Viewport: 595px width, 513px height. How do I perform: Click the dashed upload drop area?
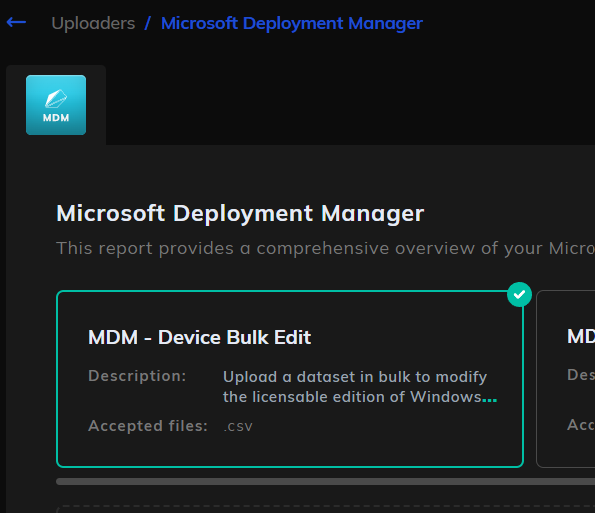[x=325, y=509]
